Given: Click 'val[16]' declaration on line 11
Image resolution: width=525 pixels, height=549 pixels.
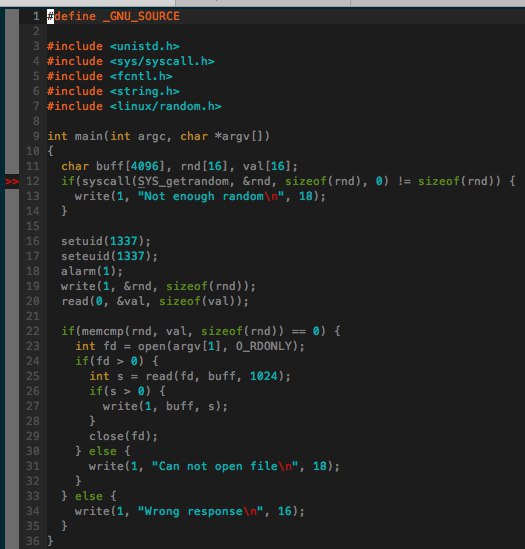Looking at the screenshot, I should click(267, 166).
